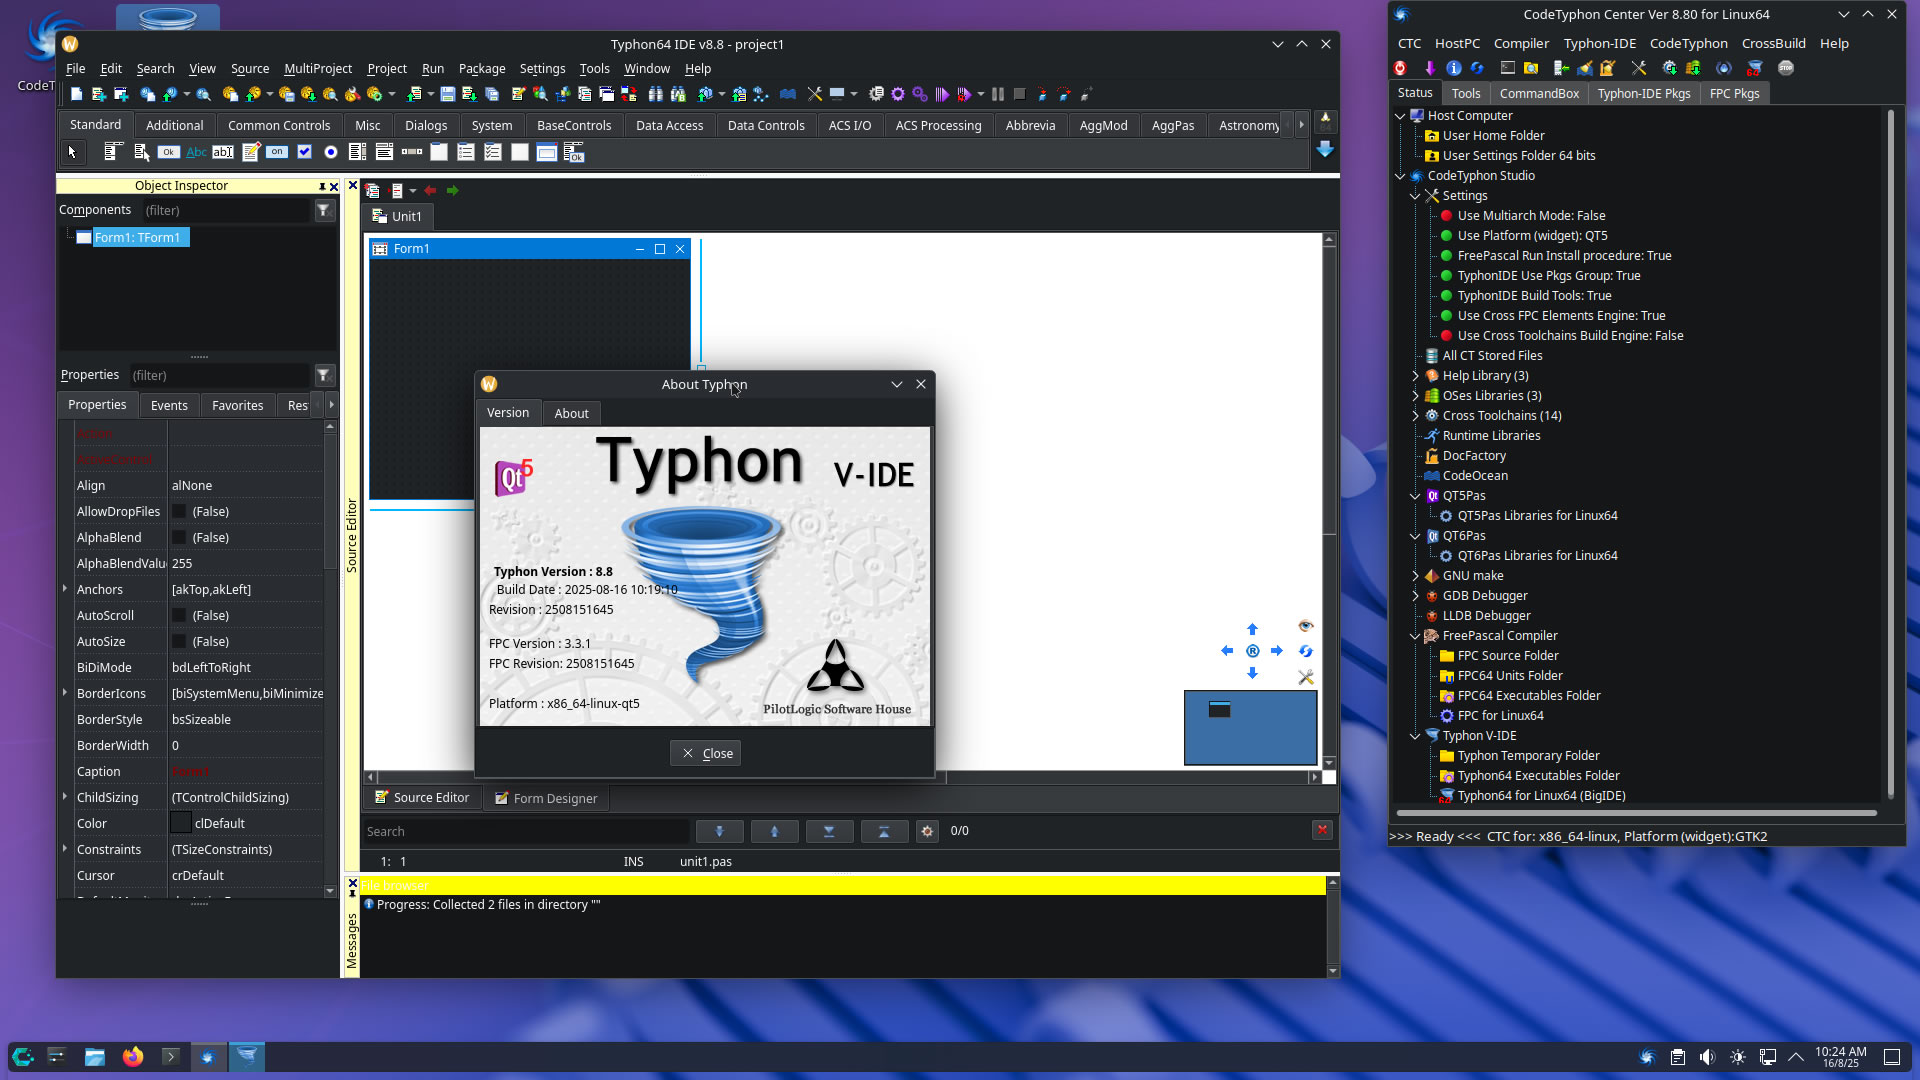Screen dimensions: 1920x1080
Task: Select the TRadioButton component icon in palette
Action: [331, 152]
